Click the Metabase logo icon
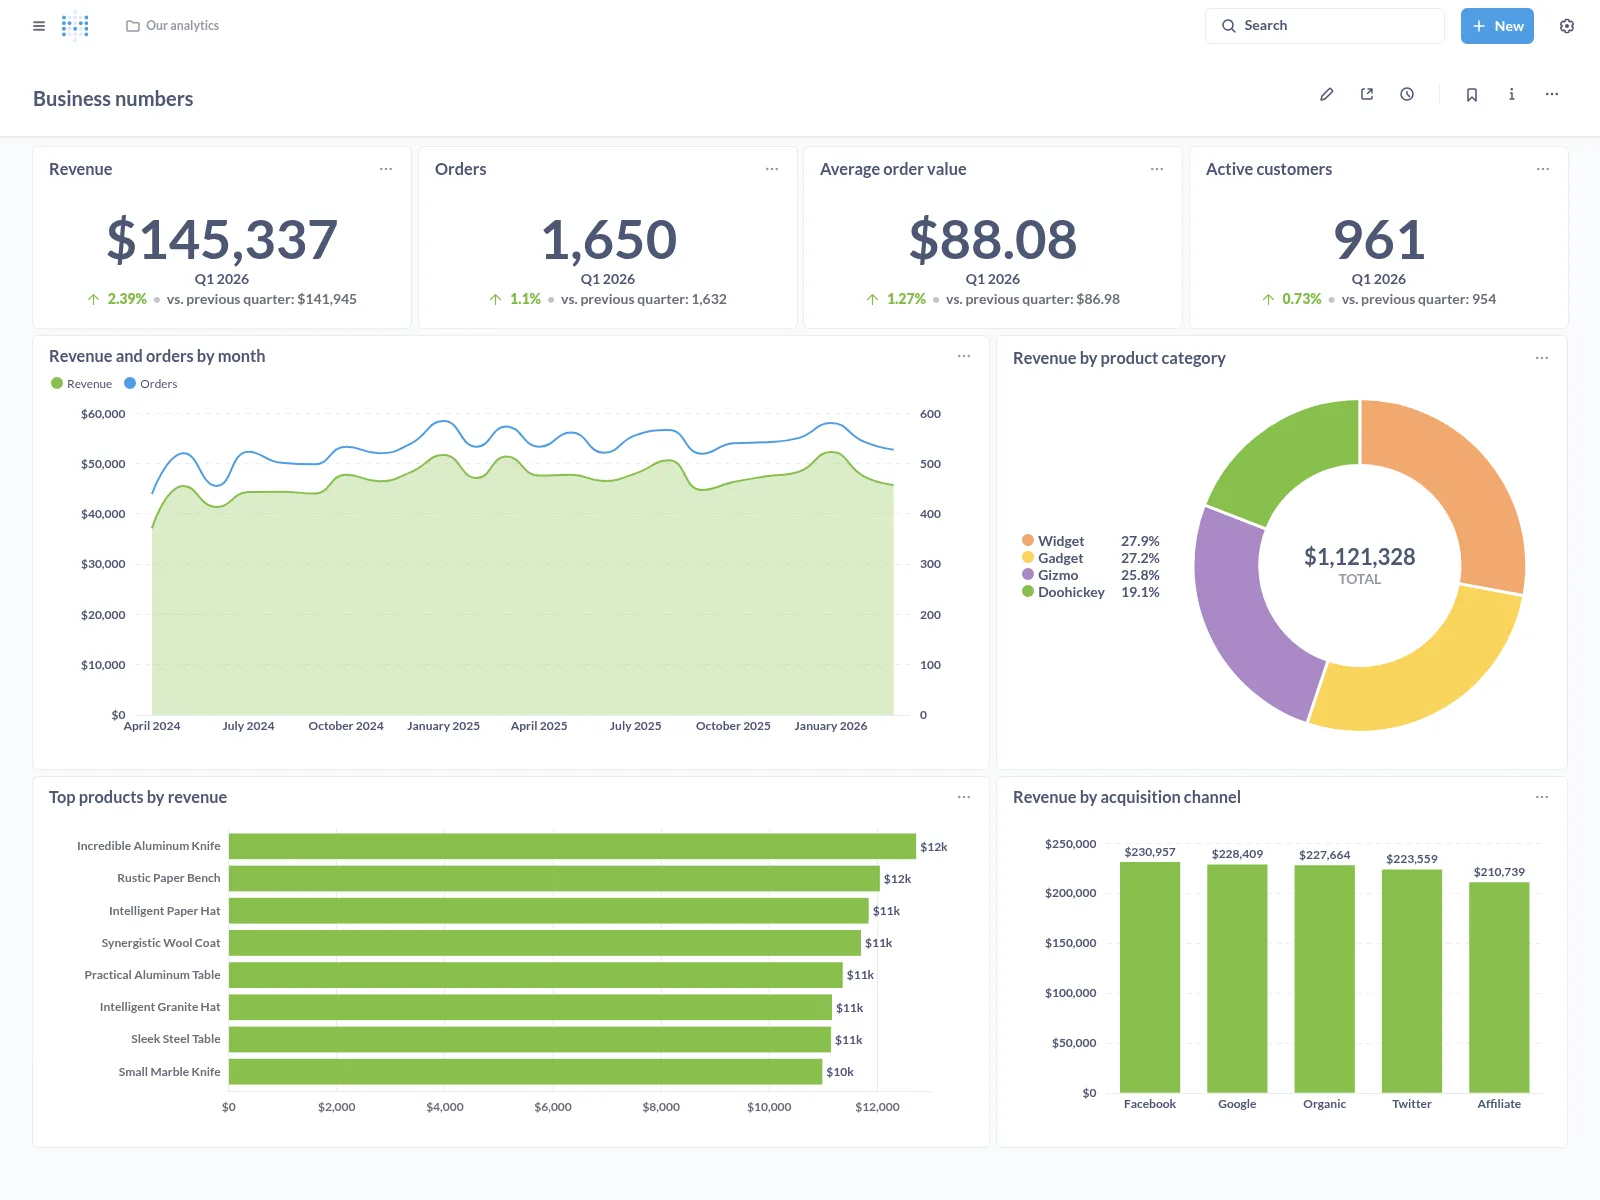The height and width of the screenshot is (1200, 1600). (x=75, y=26)
